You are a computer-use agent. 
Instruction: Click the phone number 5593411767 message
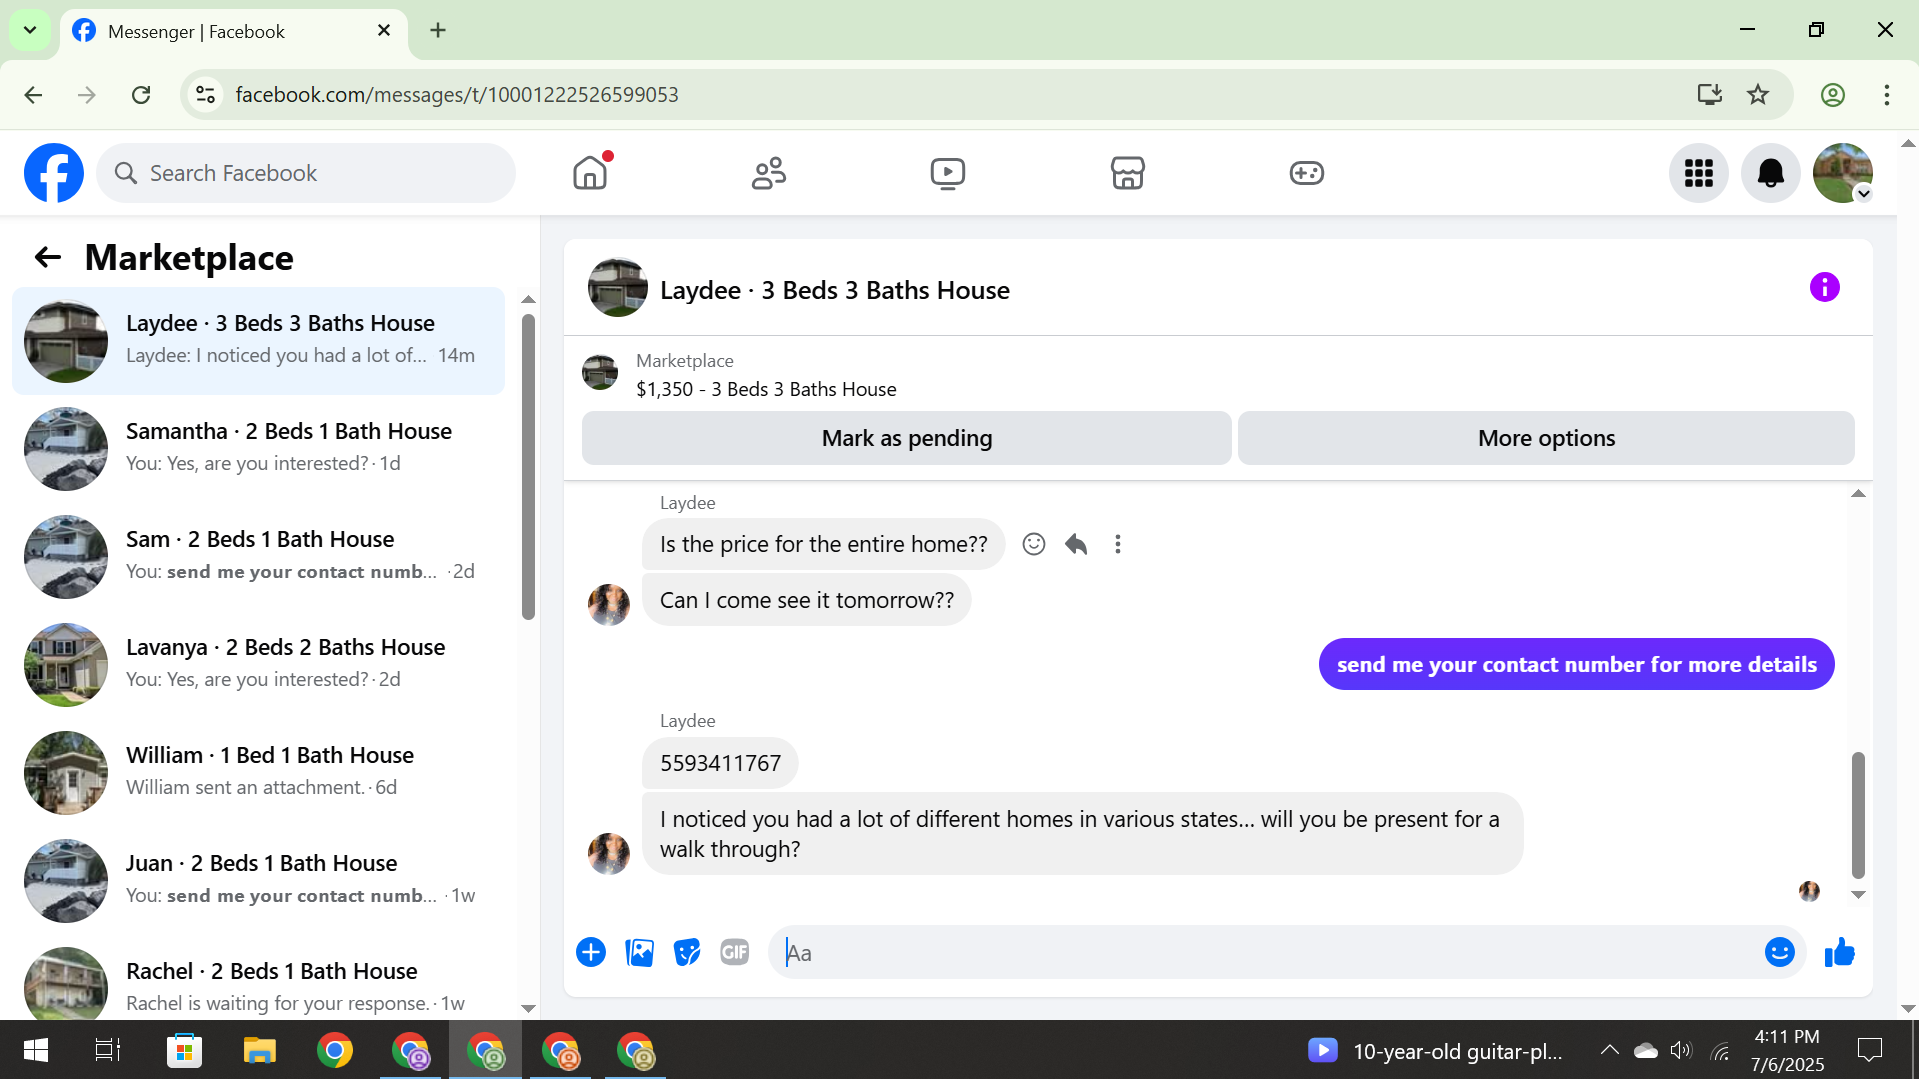coord(720,763)
